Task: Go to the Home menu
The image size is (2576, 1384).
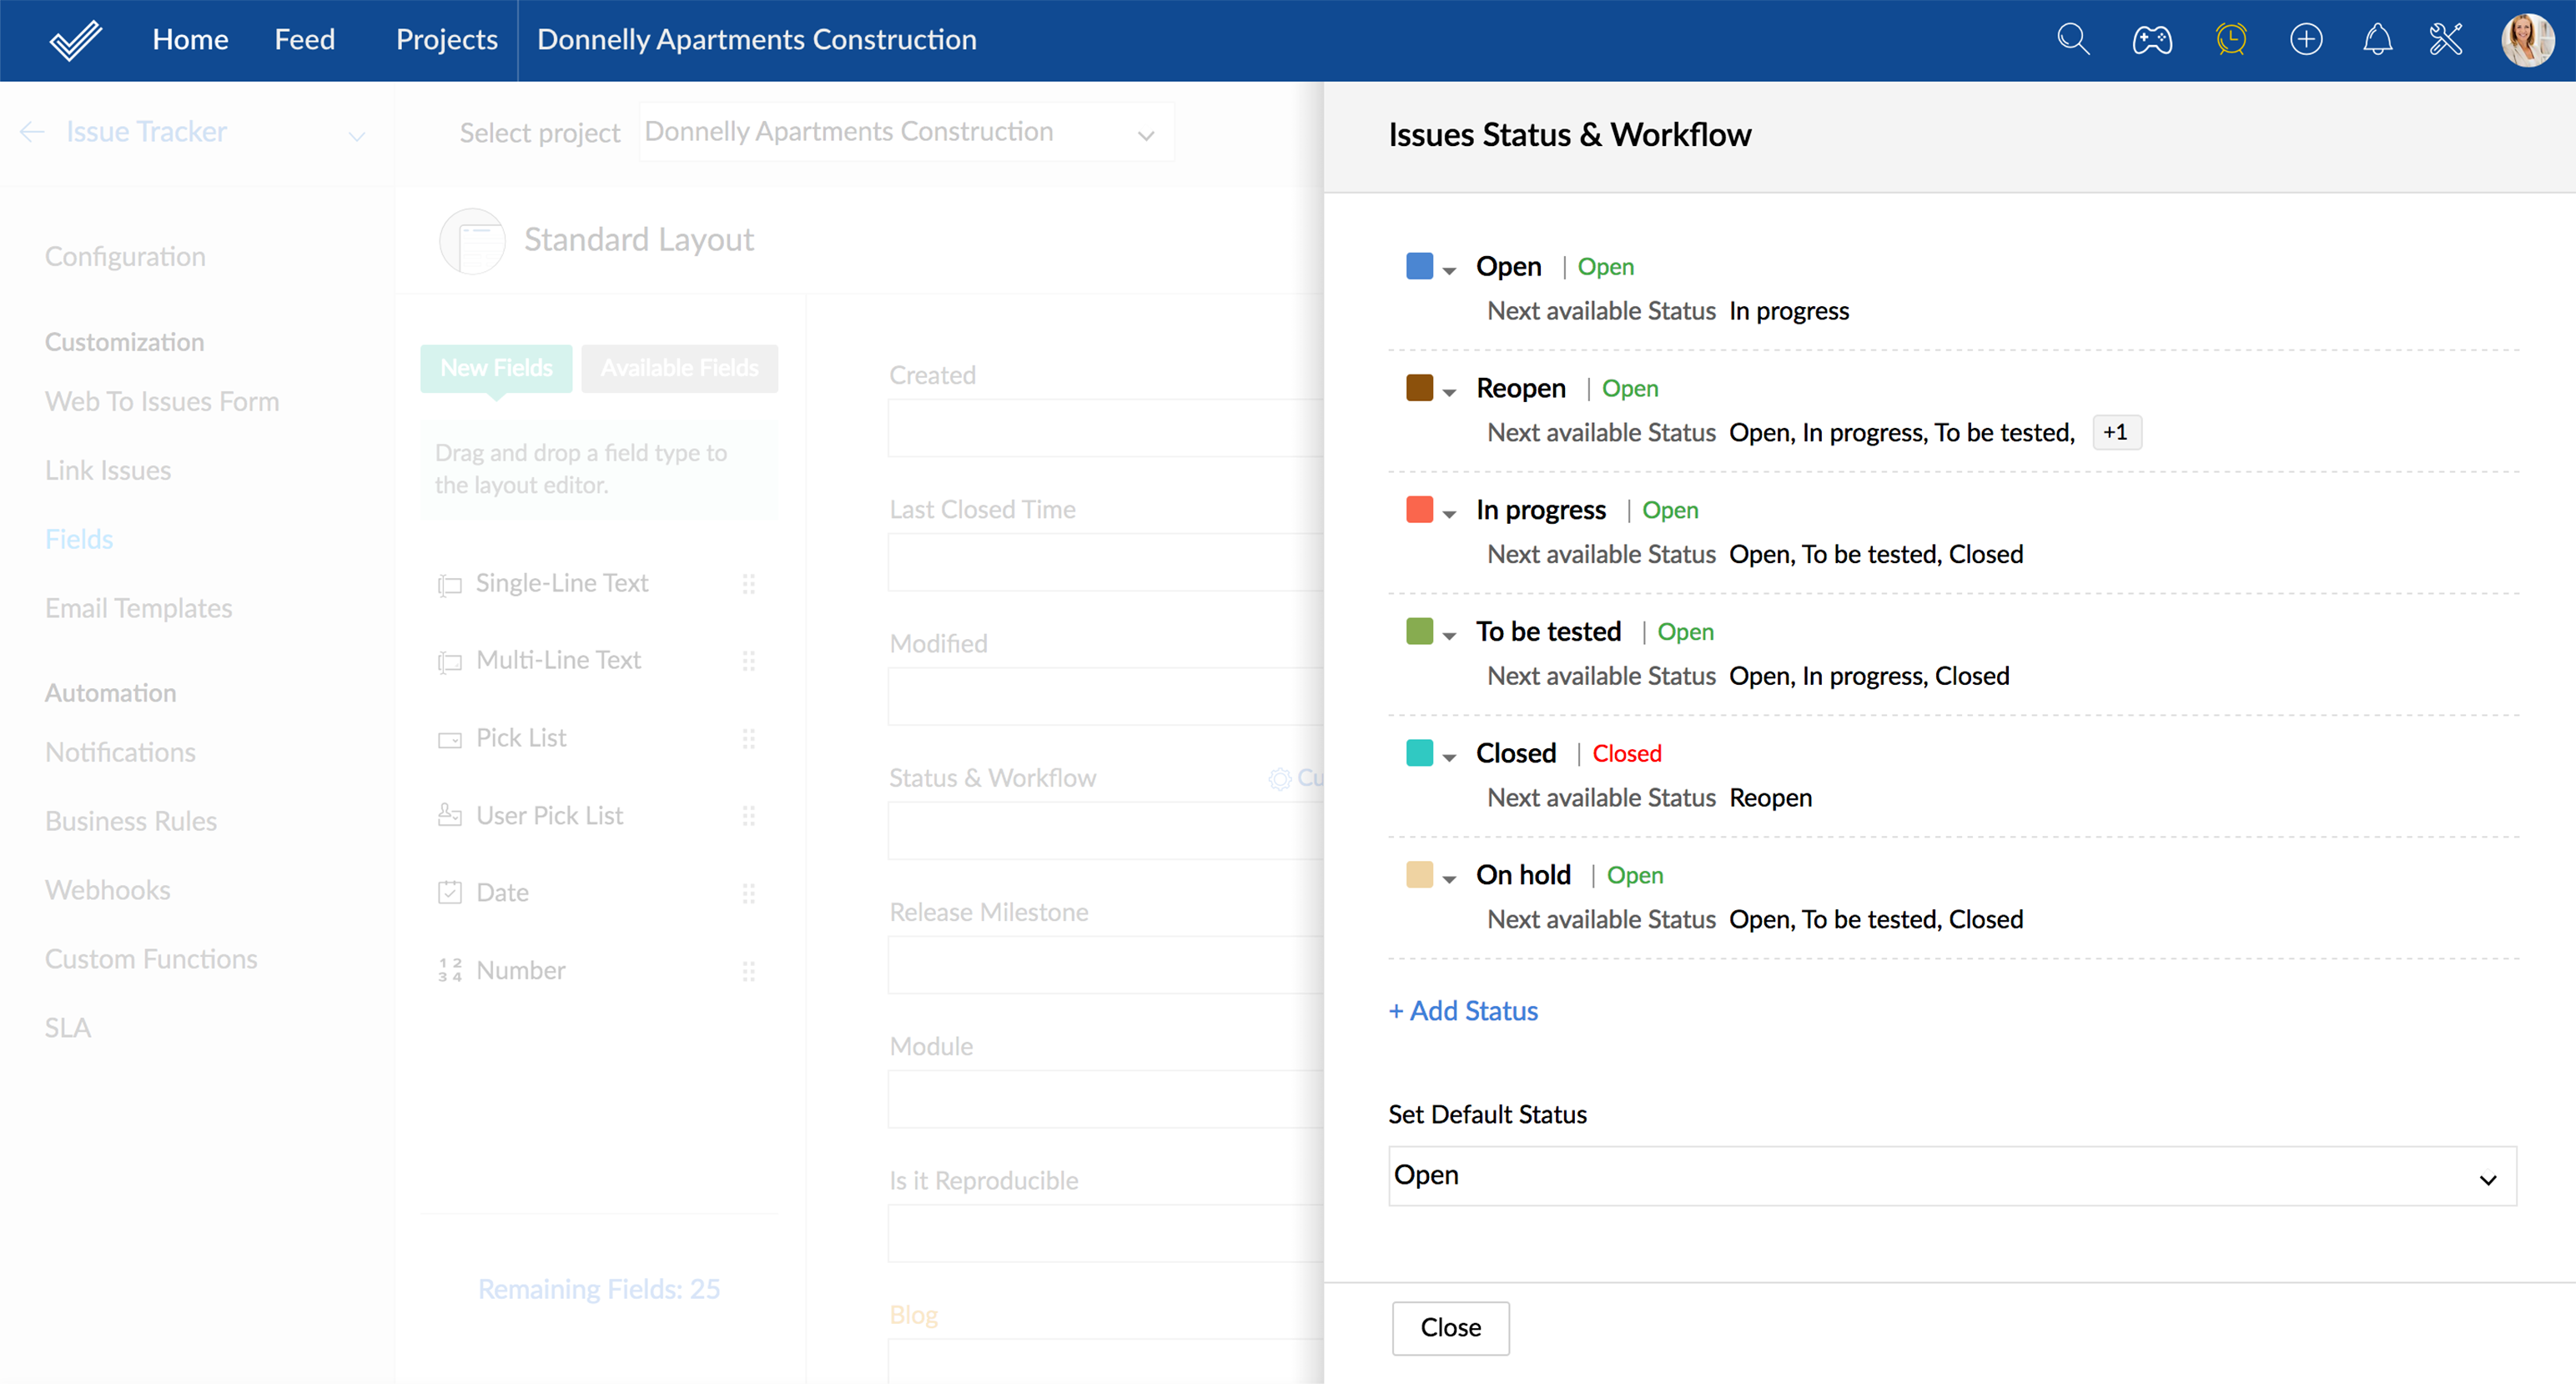Action: pyautogui.click(x=190, y=40)
